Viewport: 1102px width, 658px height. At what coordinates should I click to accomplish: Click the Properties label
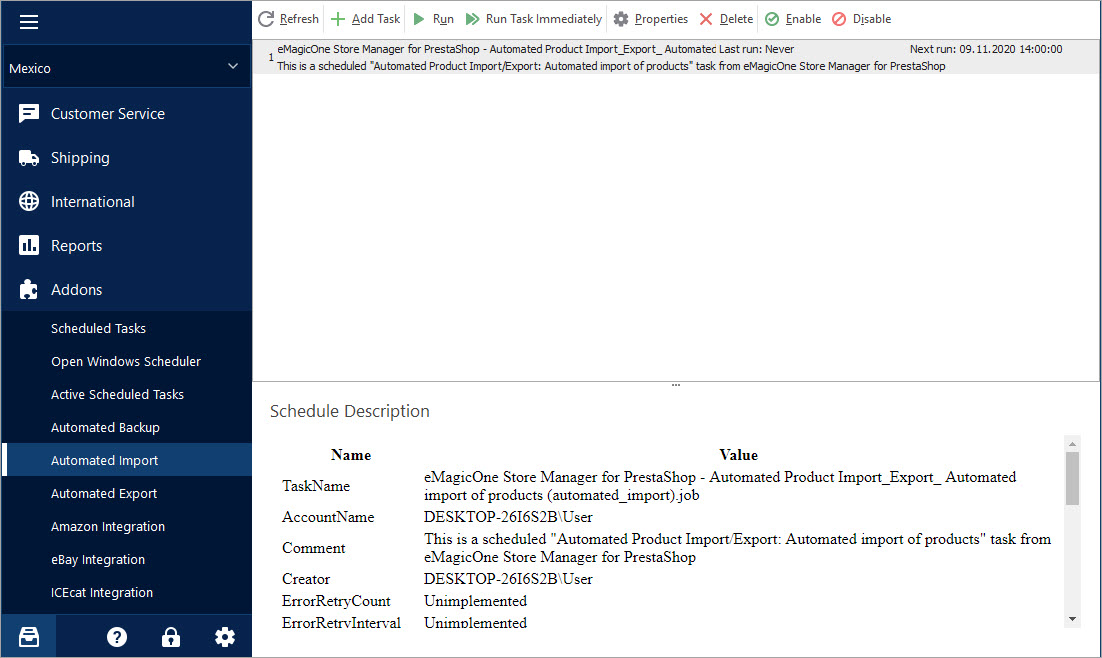click(661, 19)
